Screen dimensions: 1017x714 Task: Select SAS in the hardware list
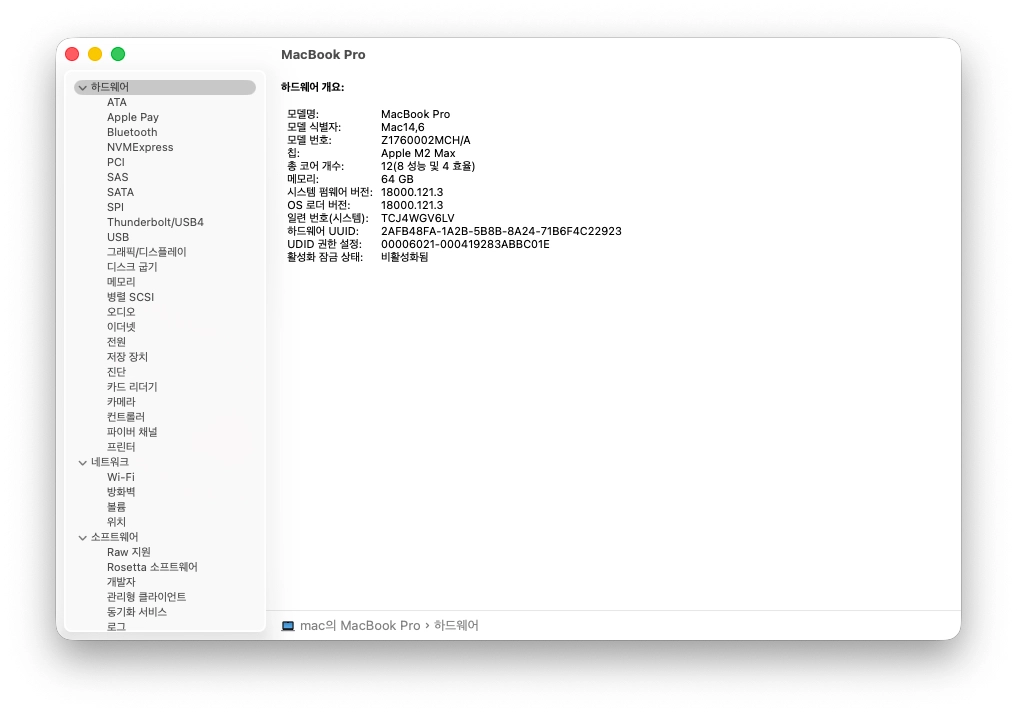[117, 177]
